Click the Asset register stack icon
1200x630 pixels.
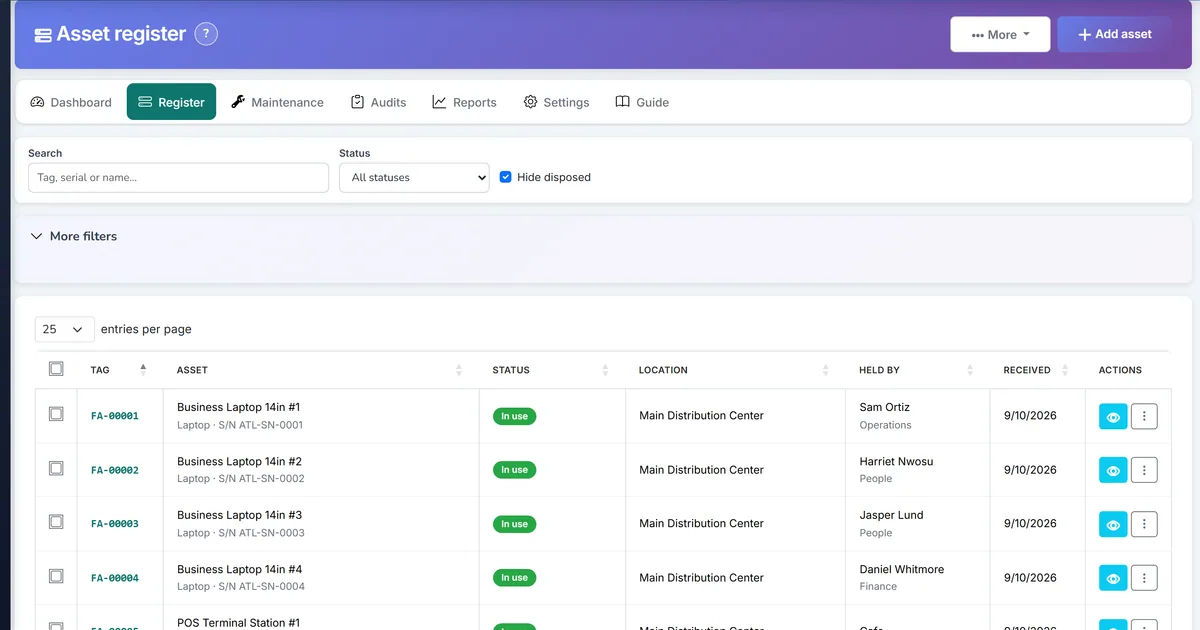click(x=43, y=35)
